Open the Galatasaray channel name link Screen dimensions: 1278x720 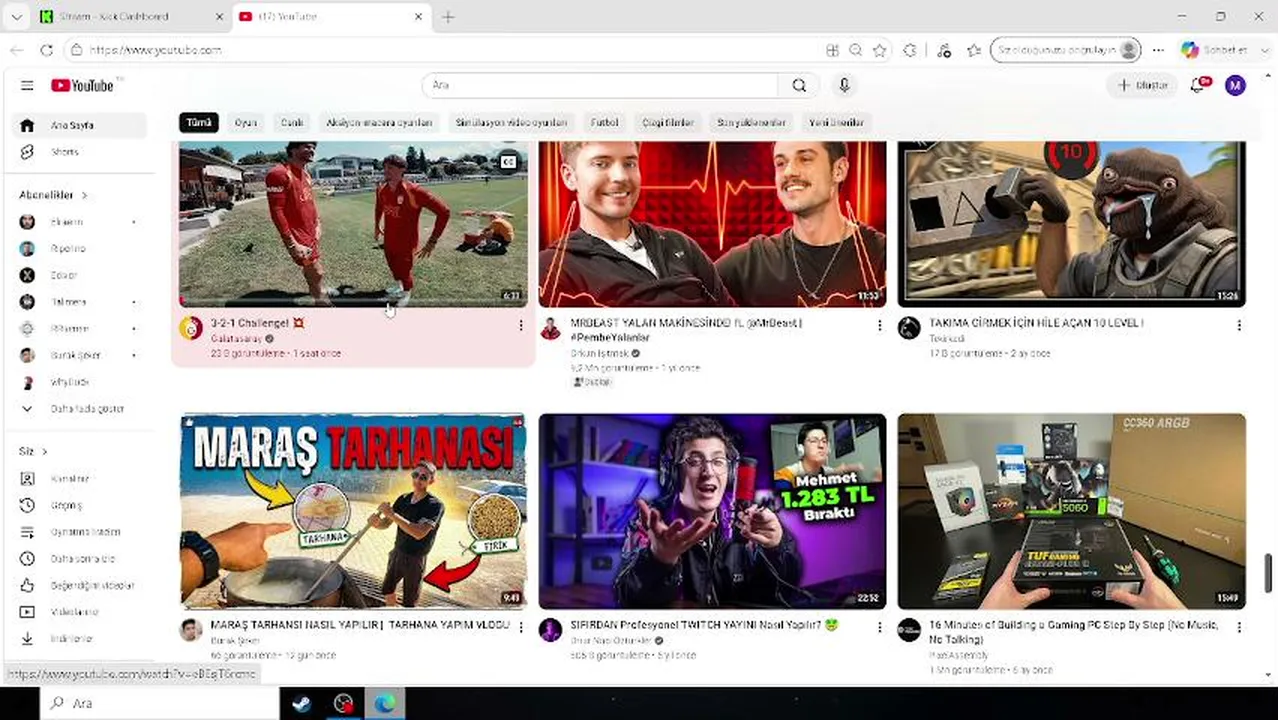(x=236, y=339)
